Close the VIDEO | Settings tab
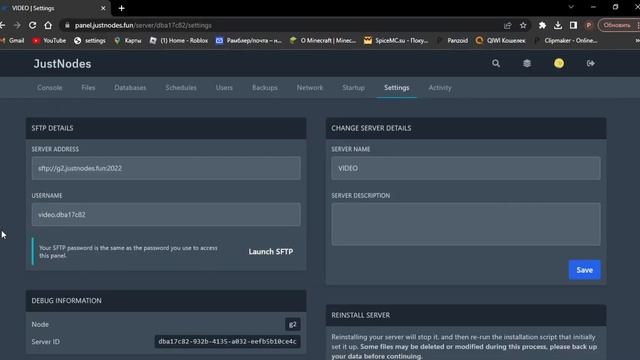Screen dimensions: 640x360 coord(103,8)
